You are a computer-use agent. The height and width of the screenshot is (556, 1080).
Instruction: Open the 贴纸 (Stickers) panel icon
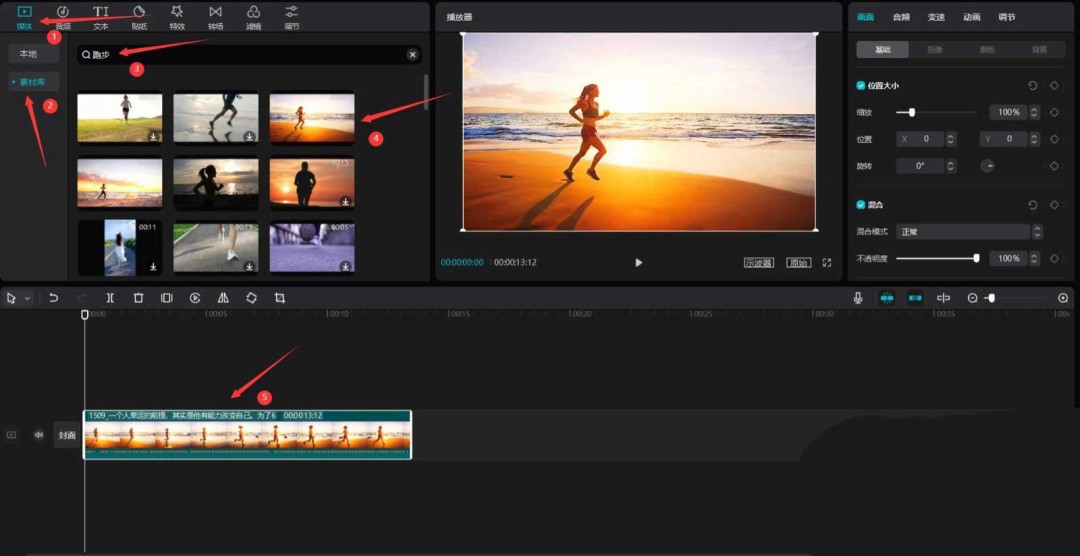pos(139,16)
